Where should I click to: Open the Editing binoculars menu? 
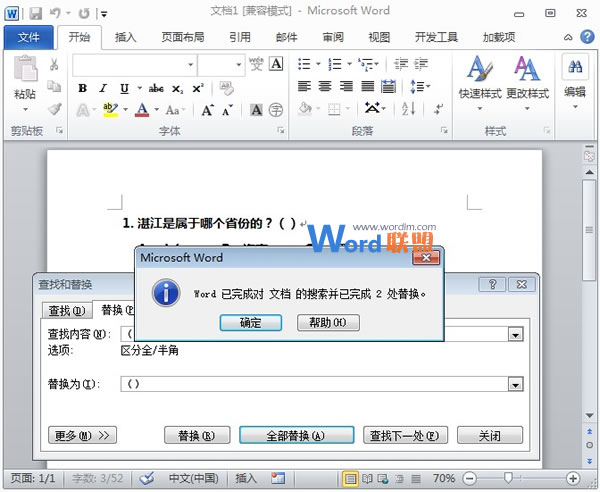click(x=575, y=81)
